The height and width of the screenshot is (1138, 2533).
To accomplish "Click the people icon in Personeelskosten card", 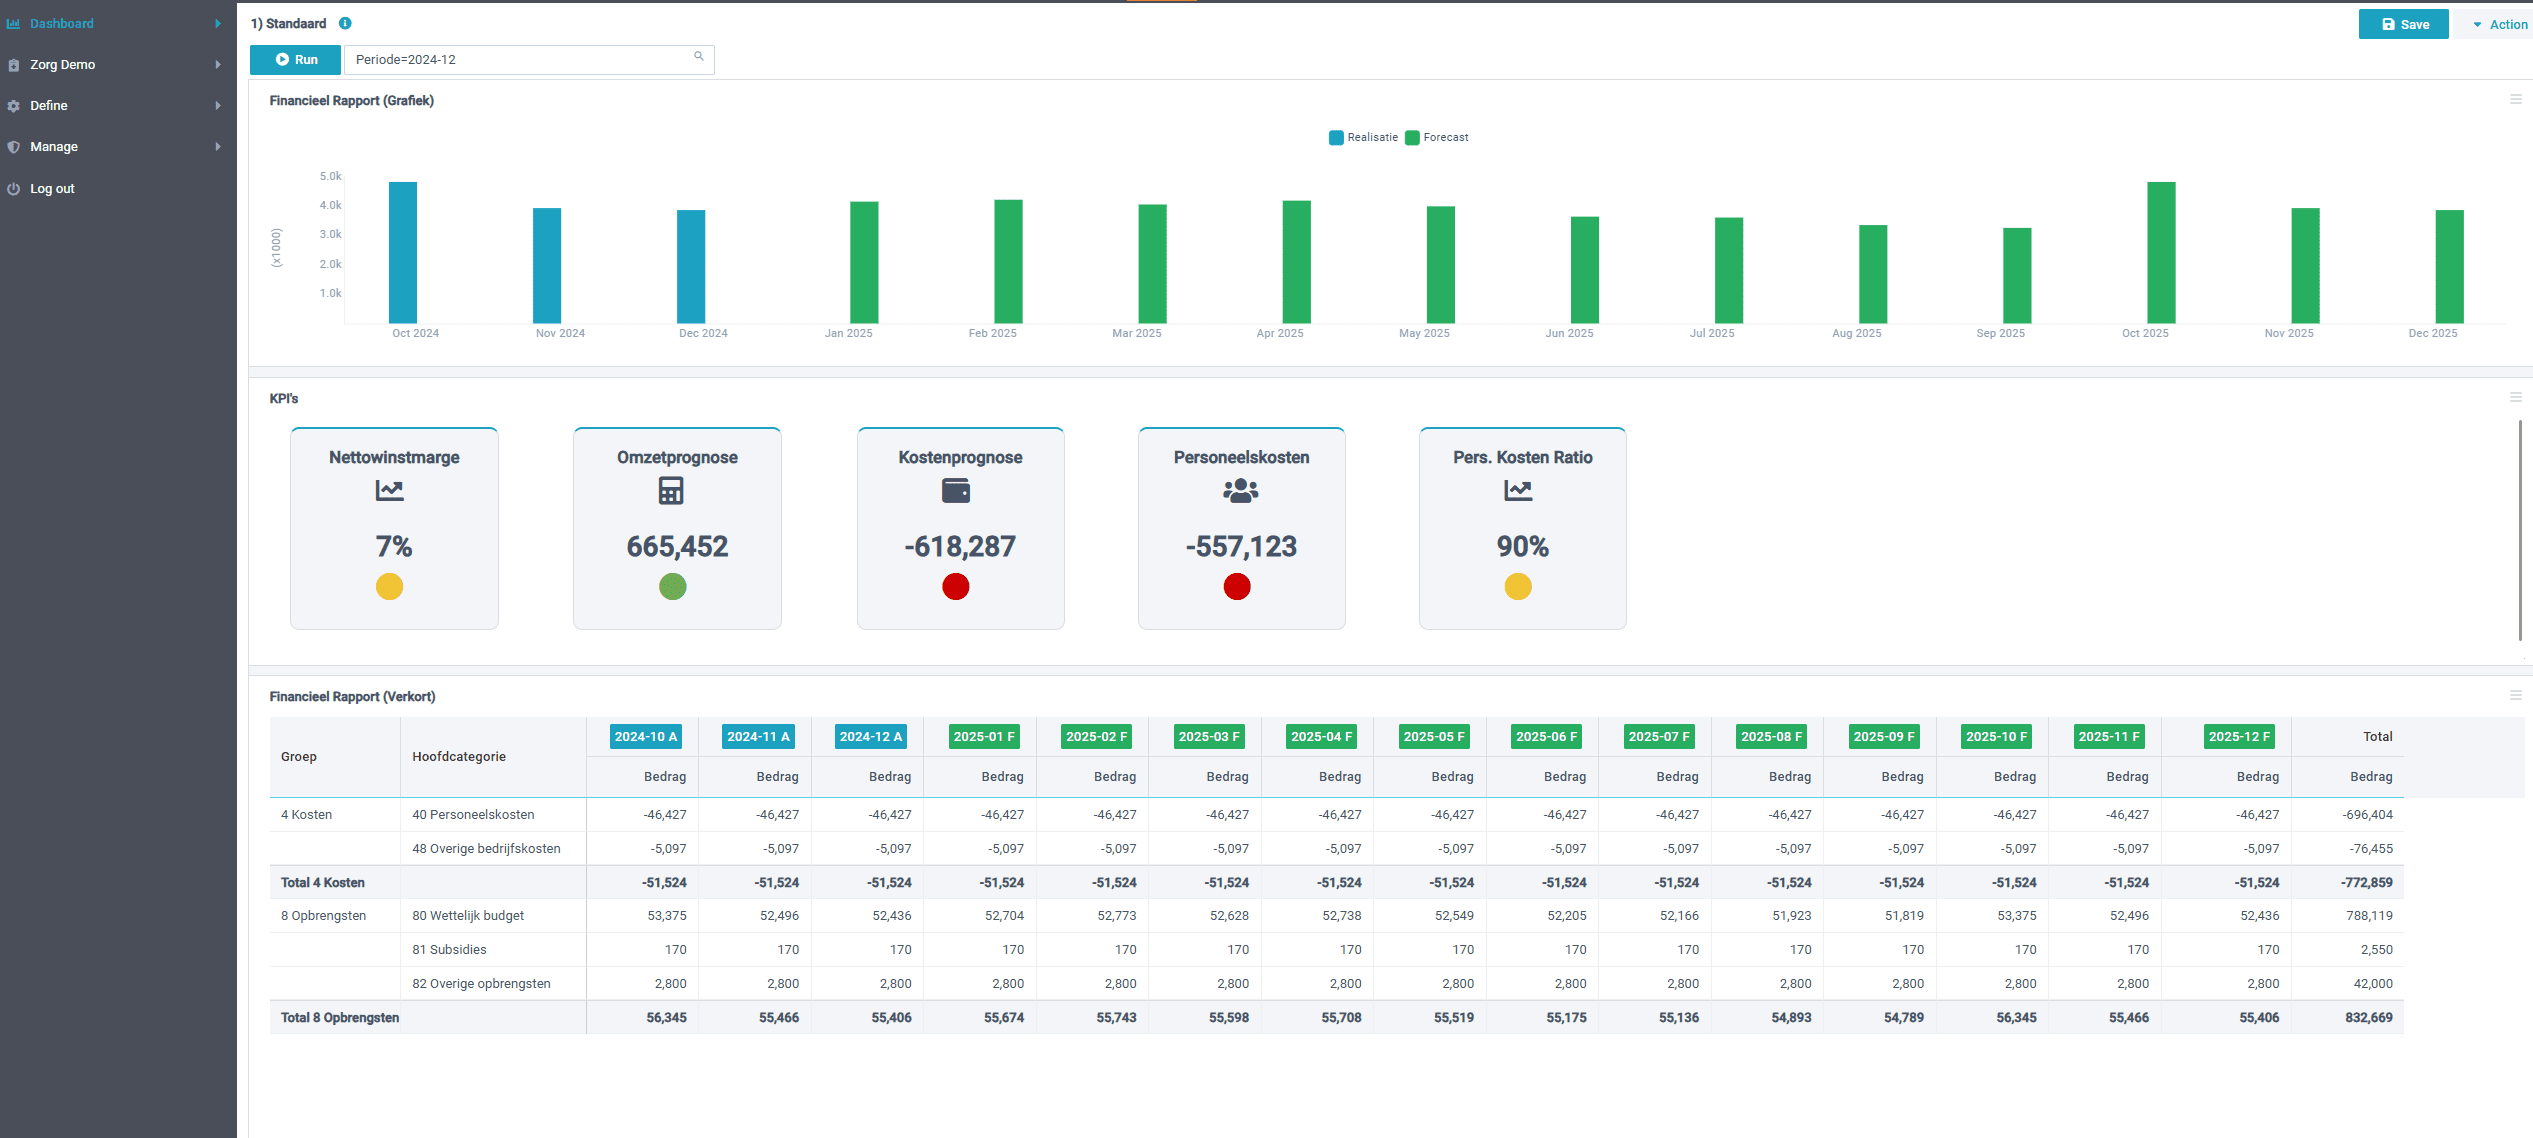I will tap(1240, 490).
